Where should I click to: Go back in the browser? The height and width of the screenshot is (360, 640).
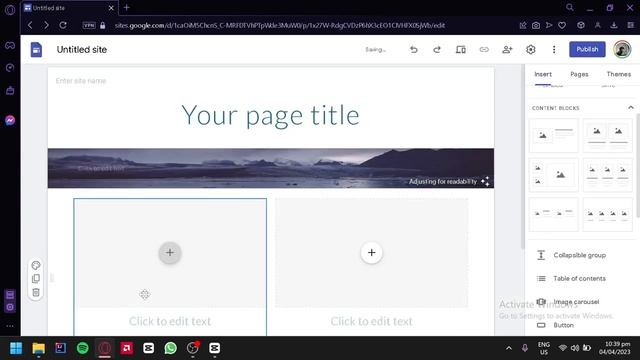click(30, 25)
